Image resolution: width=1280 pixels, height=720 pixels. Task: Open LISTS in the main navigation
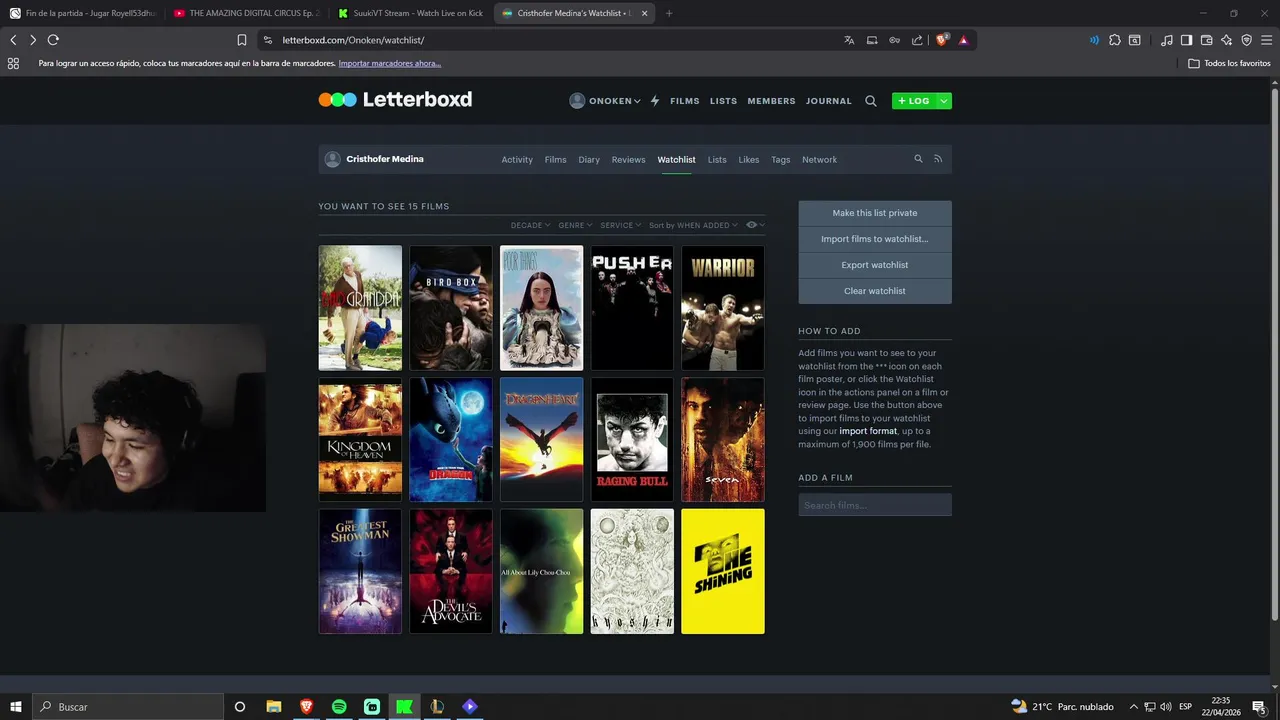click(x=723, y=101)
